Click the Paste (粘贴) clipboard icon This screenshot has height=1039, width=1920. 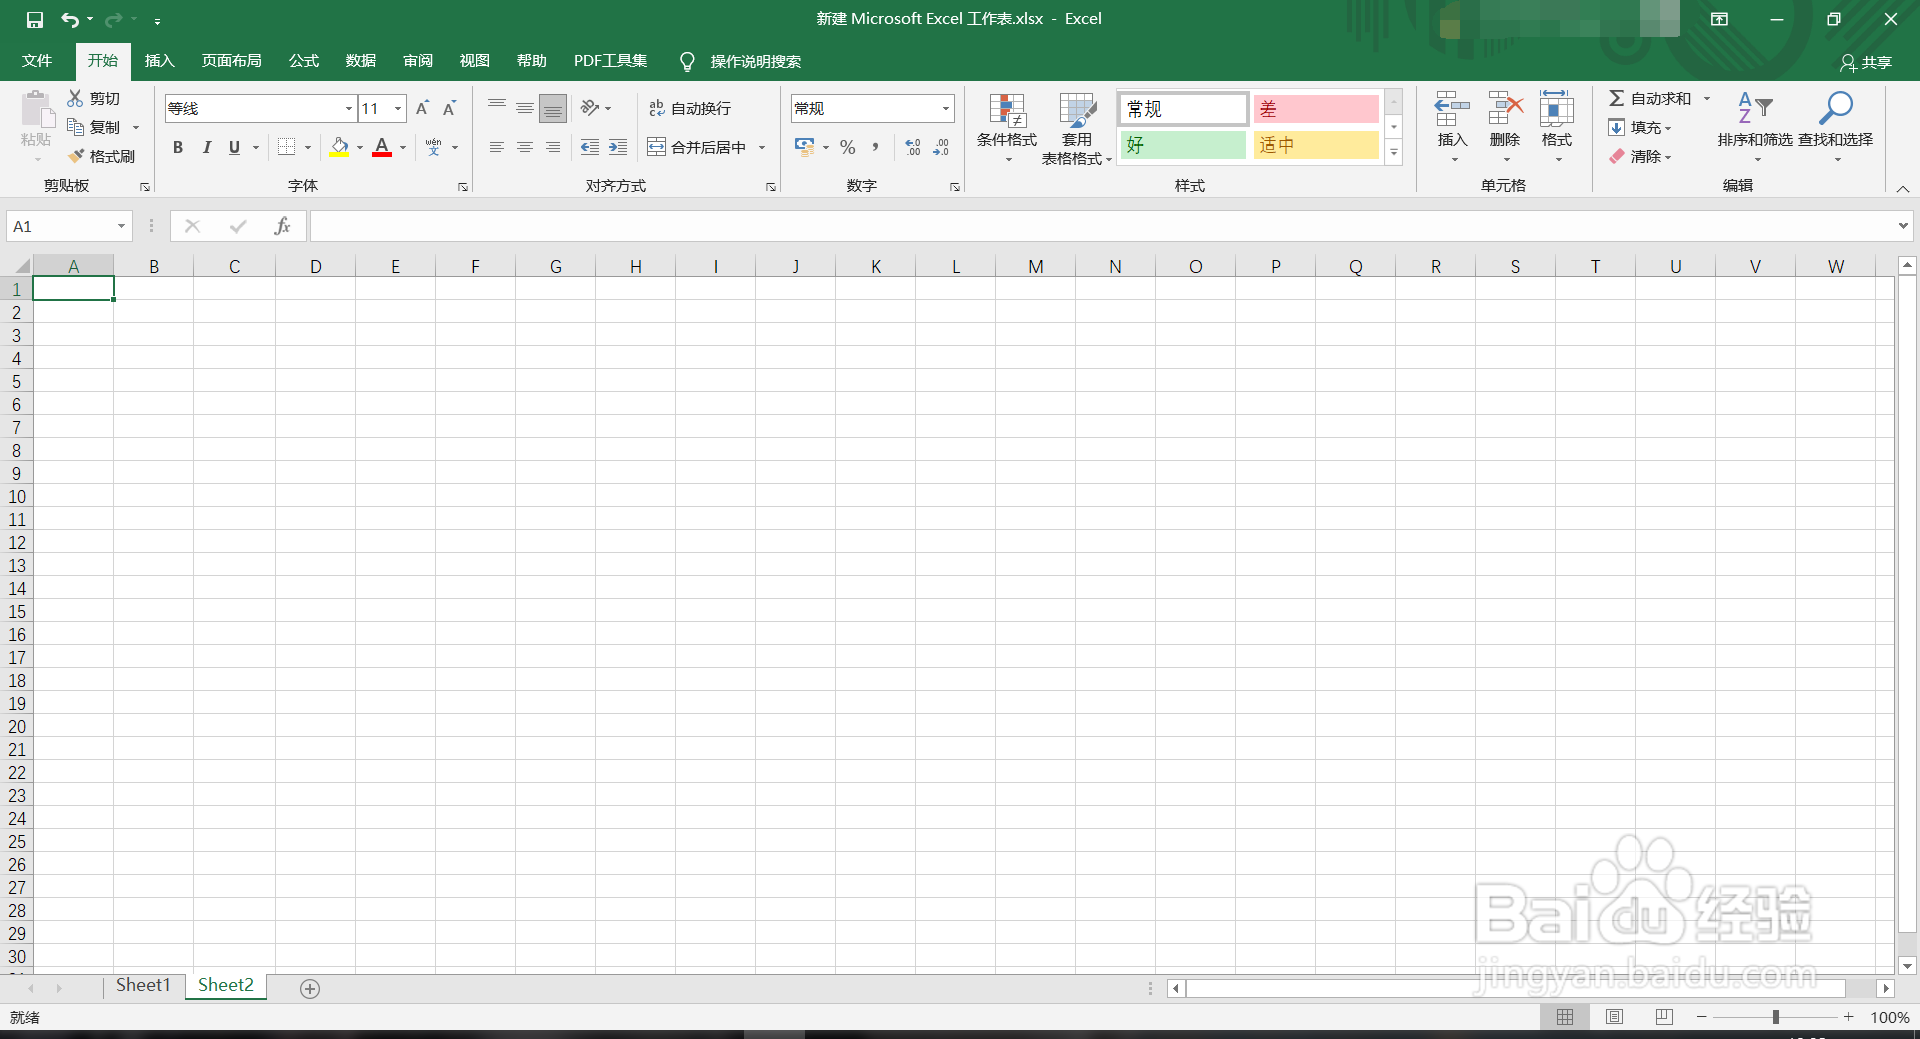pyautogui.click(x=37, y=110)
